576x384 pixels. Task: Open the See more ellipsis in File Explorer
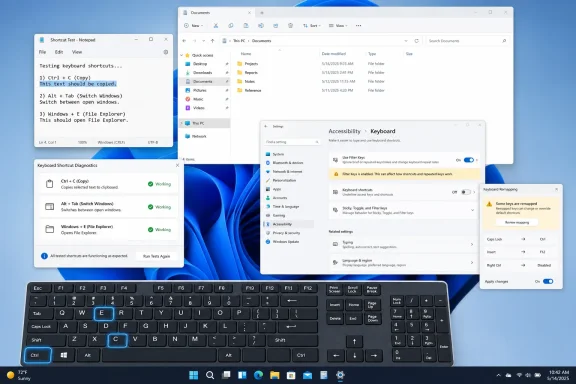pos(359,25)
